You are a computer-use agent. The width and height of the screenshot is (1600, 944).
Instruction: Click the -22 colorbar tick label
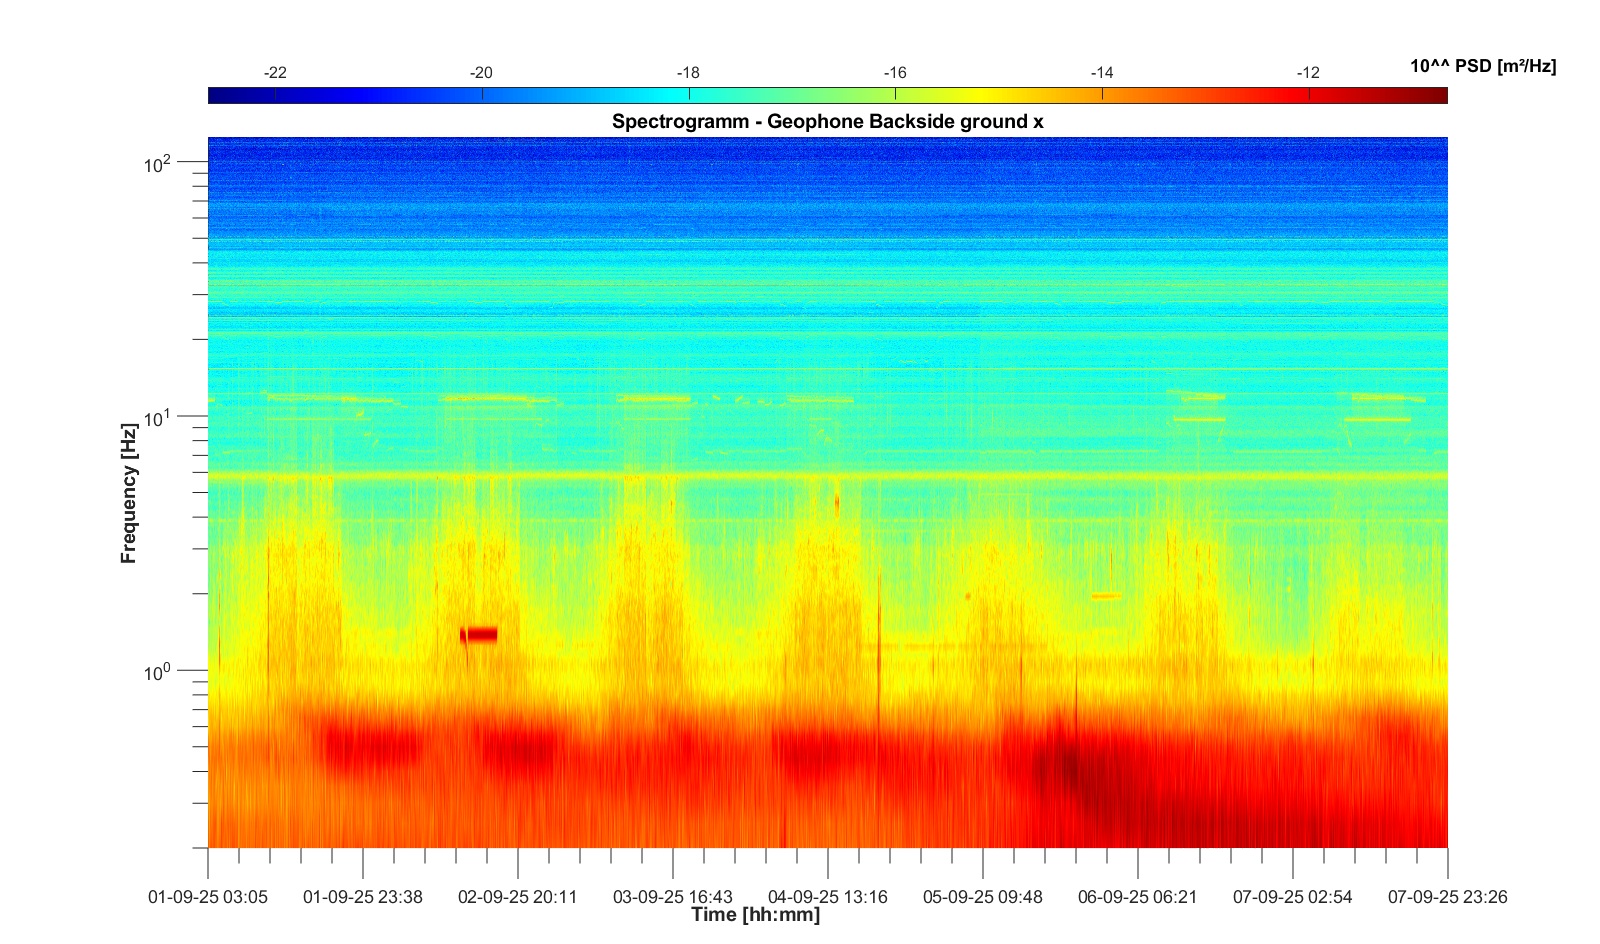click(x=275, y=73)
